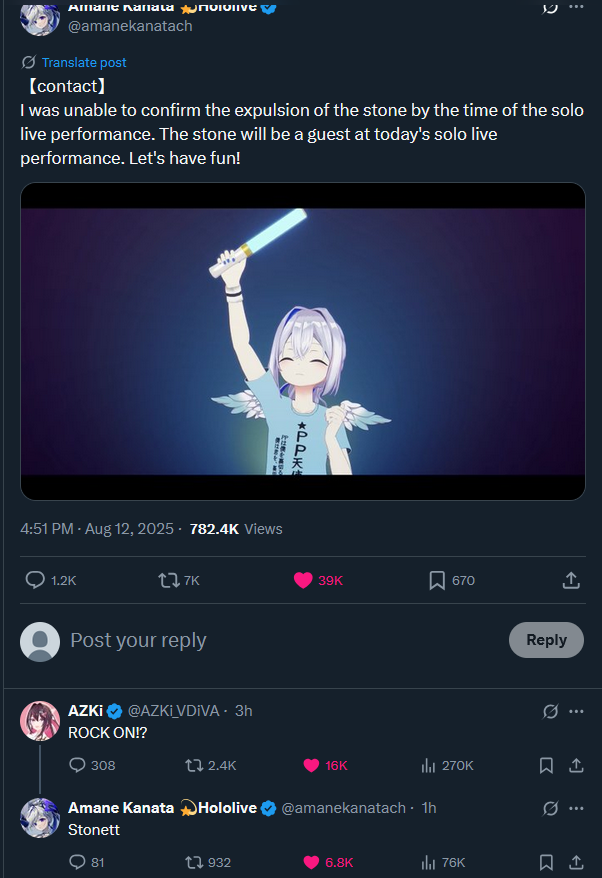The image size is (602, 878).
Task: Open replies on main post (1.2K)
Action: point(35,580)
